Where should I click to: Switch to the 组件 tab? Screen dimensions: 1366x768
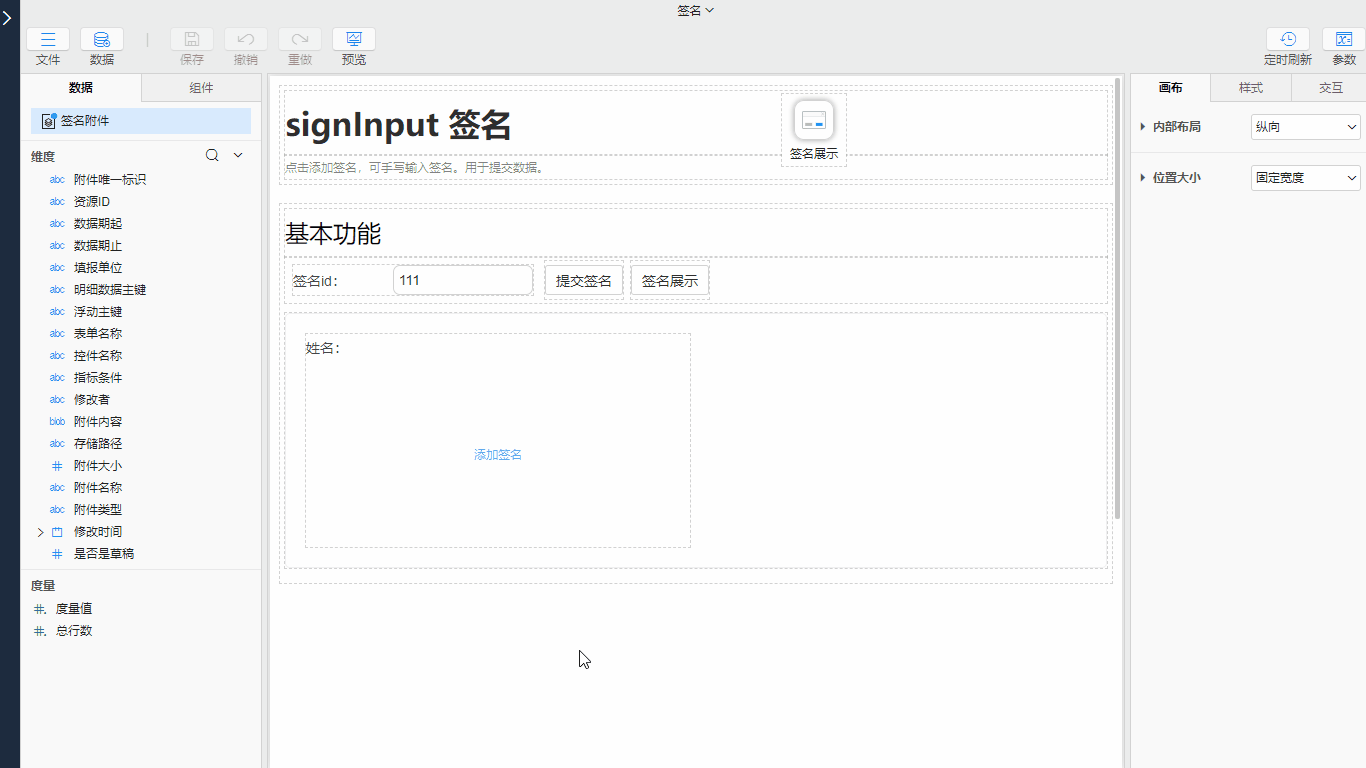(x=201, y=88)
